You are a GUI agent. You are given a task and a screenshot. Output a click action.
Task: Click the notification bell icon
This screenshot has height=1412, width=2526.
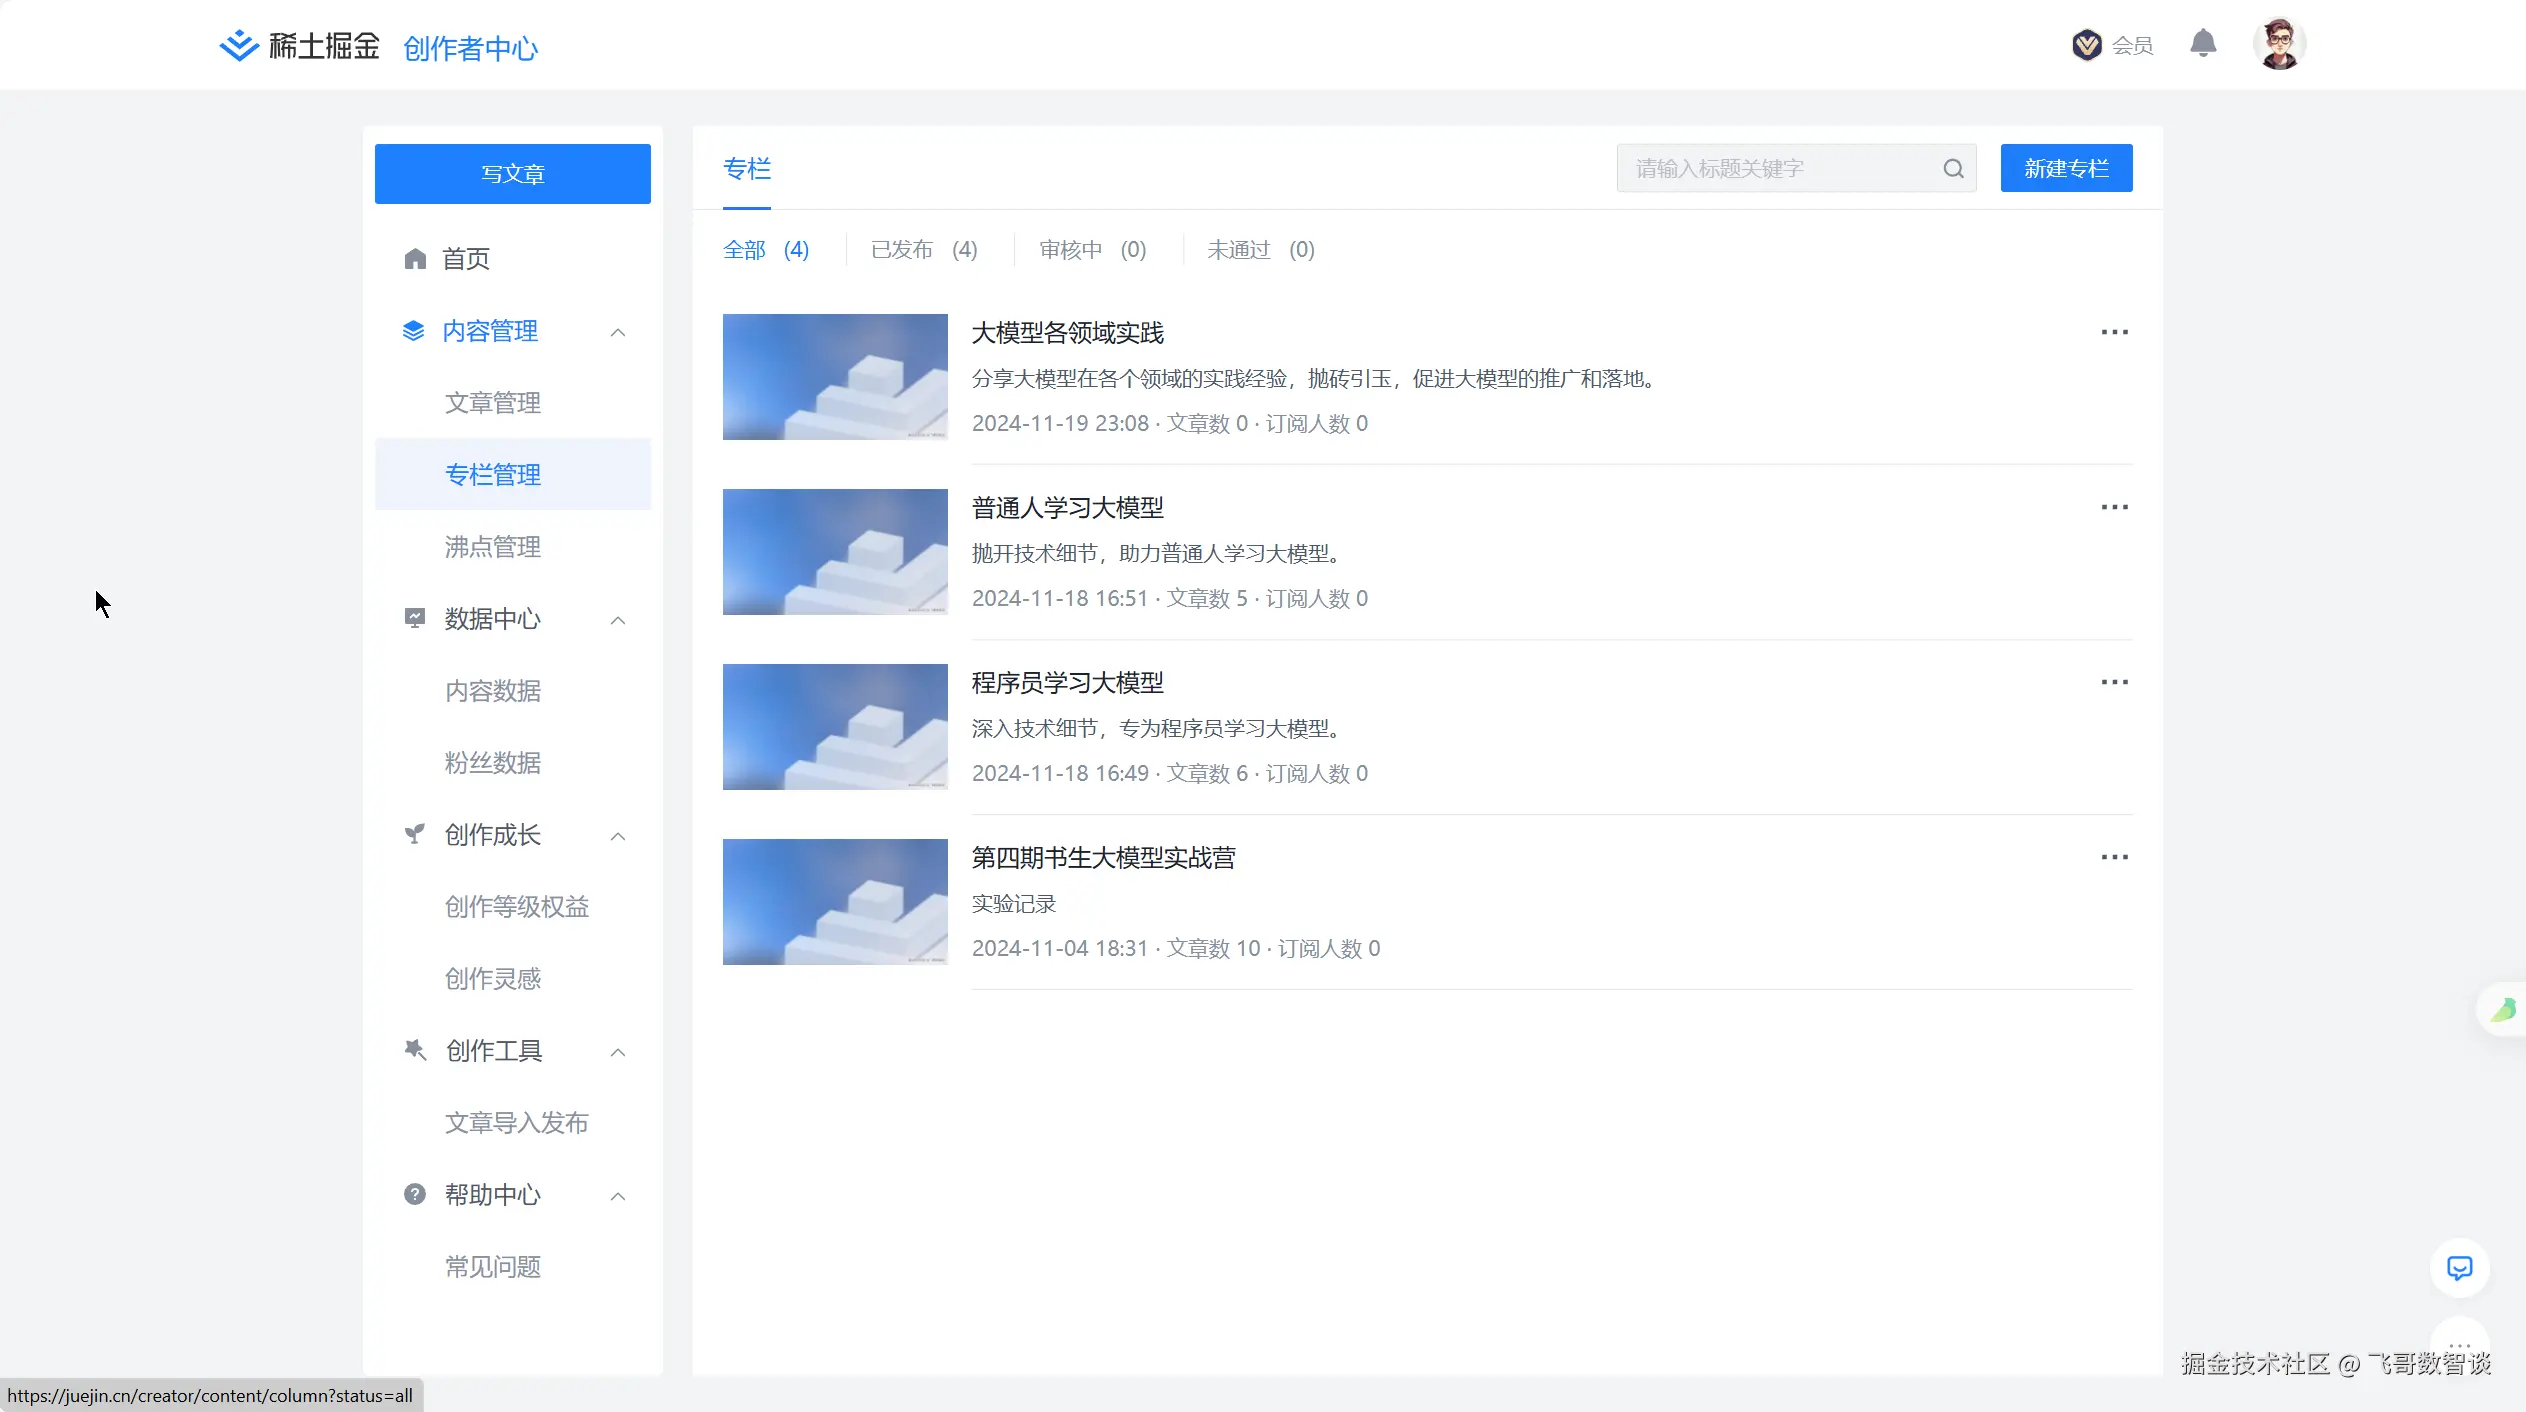pyautogui.click(x=2204, y=44)
